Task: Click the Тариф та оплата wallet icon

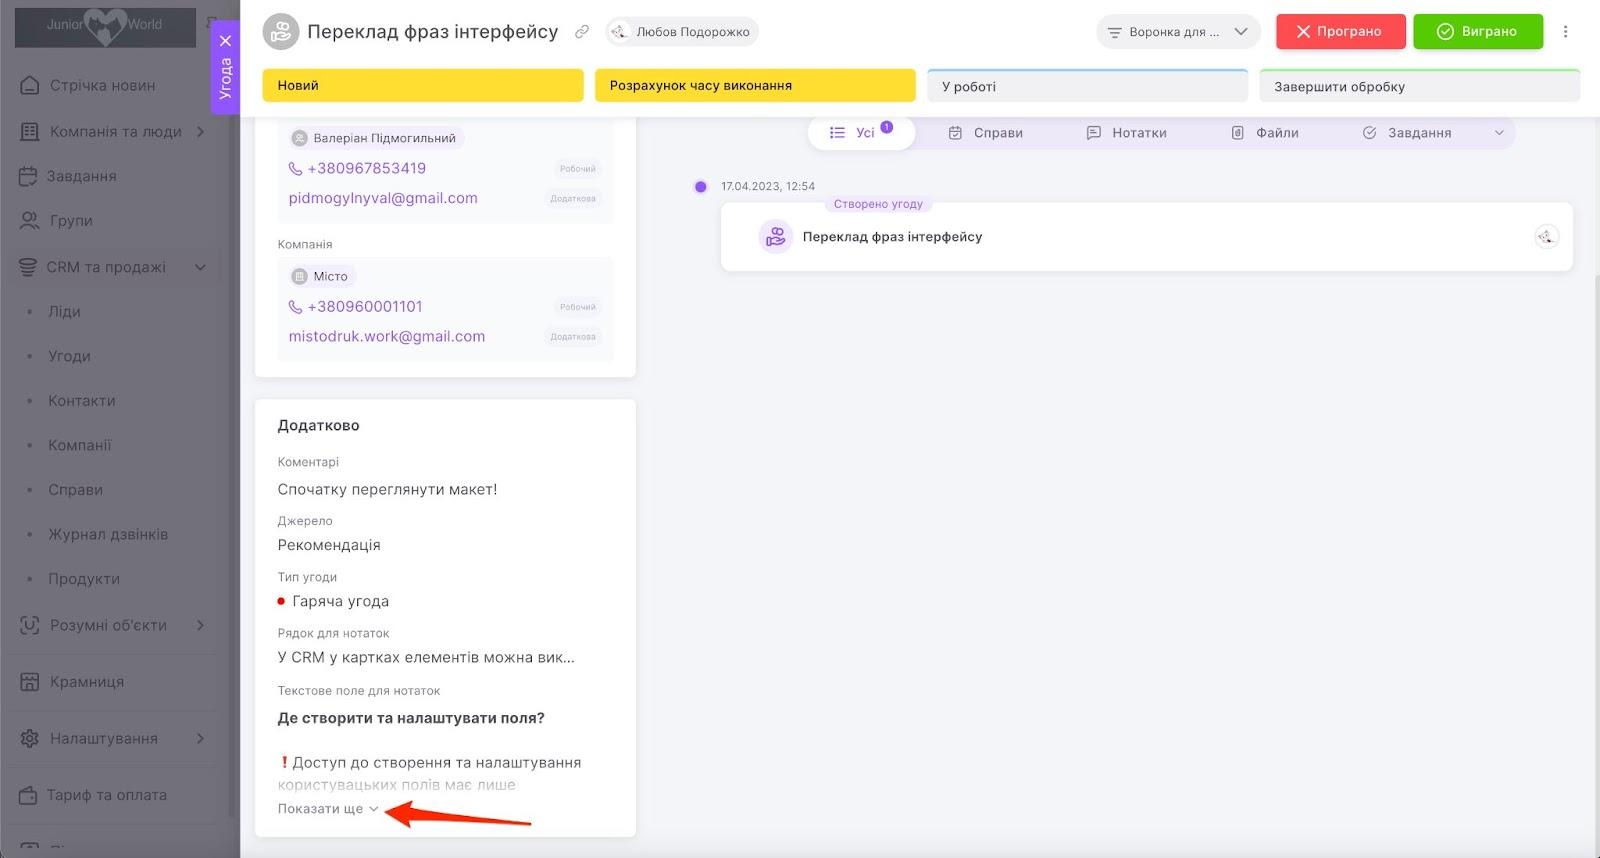Action: click(x=28, y=796)
